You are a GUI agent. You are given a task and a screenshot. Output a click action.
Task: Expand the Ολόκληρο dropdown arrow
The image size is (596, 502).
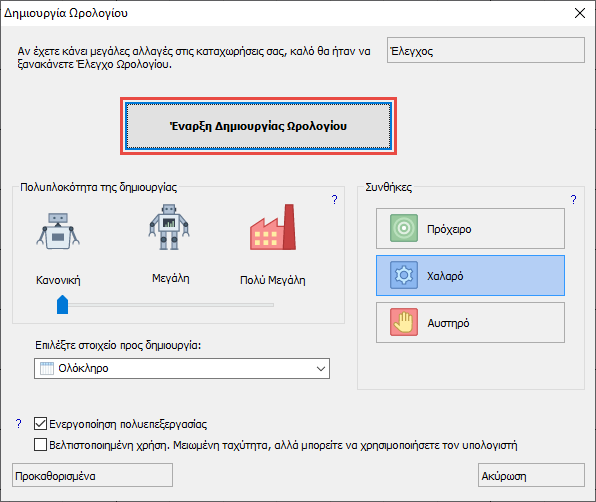[321, 369]
